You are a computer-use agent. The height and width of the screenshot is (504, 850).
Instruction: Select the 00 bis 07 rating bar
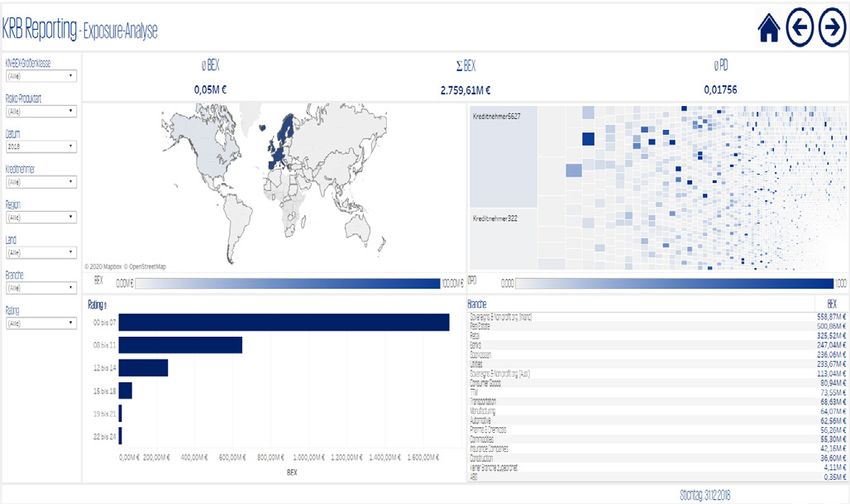(x=284, y=322)
